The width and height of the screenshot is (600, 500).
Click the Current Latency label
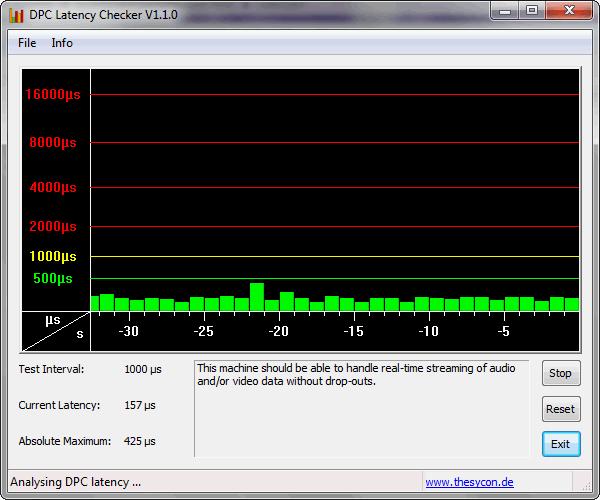(59, 406)
